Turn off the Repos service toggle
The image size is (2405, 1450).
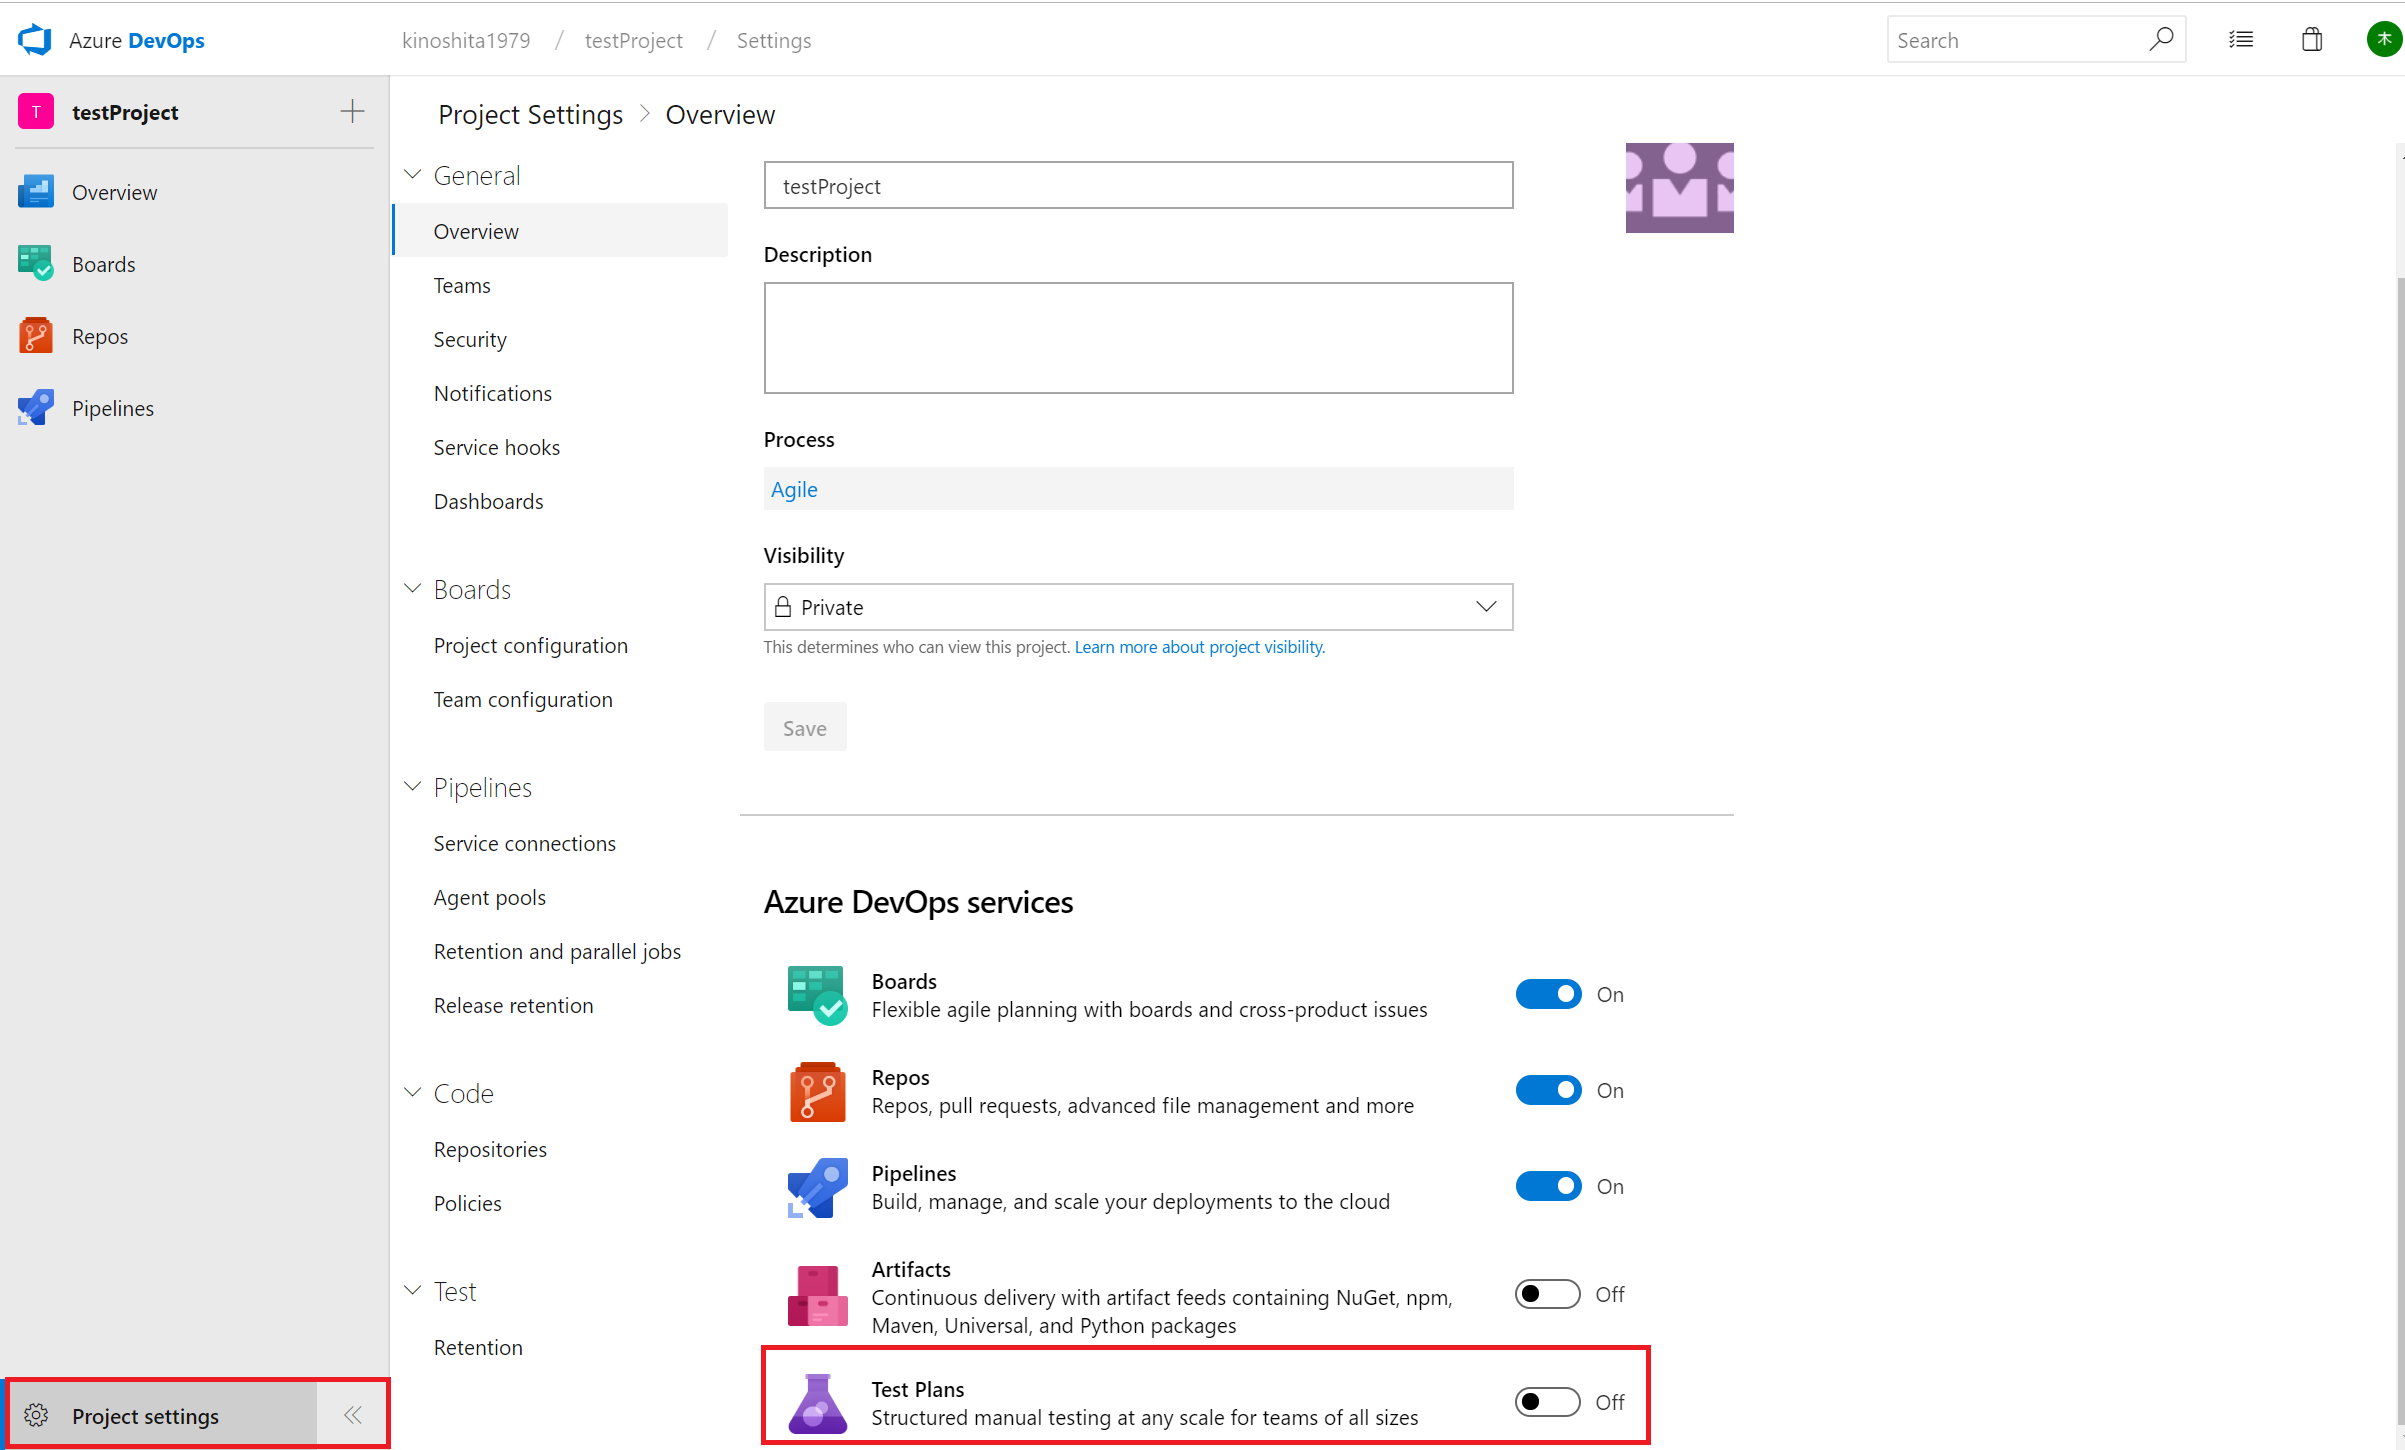(x=1548, y=1090)
